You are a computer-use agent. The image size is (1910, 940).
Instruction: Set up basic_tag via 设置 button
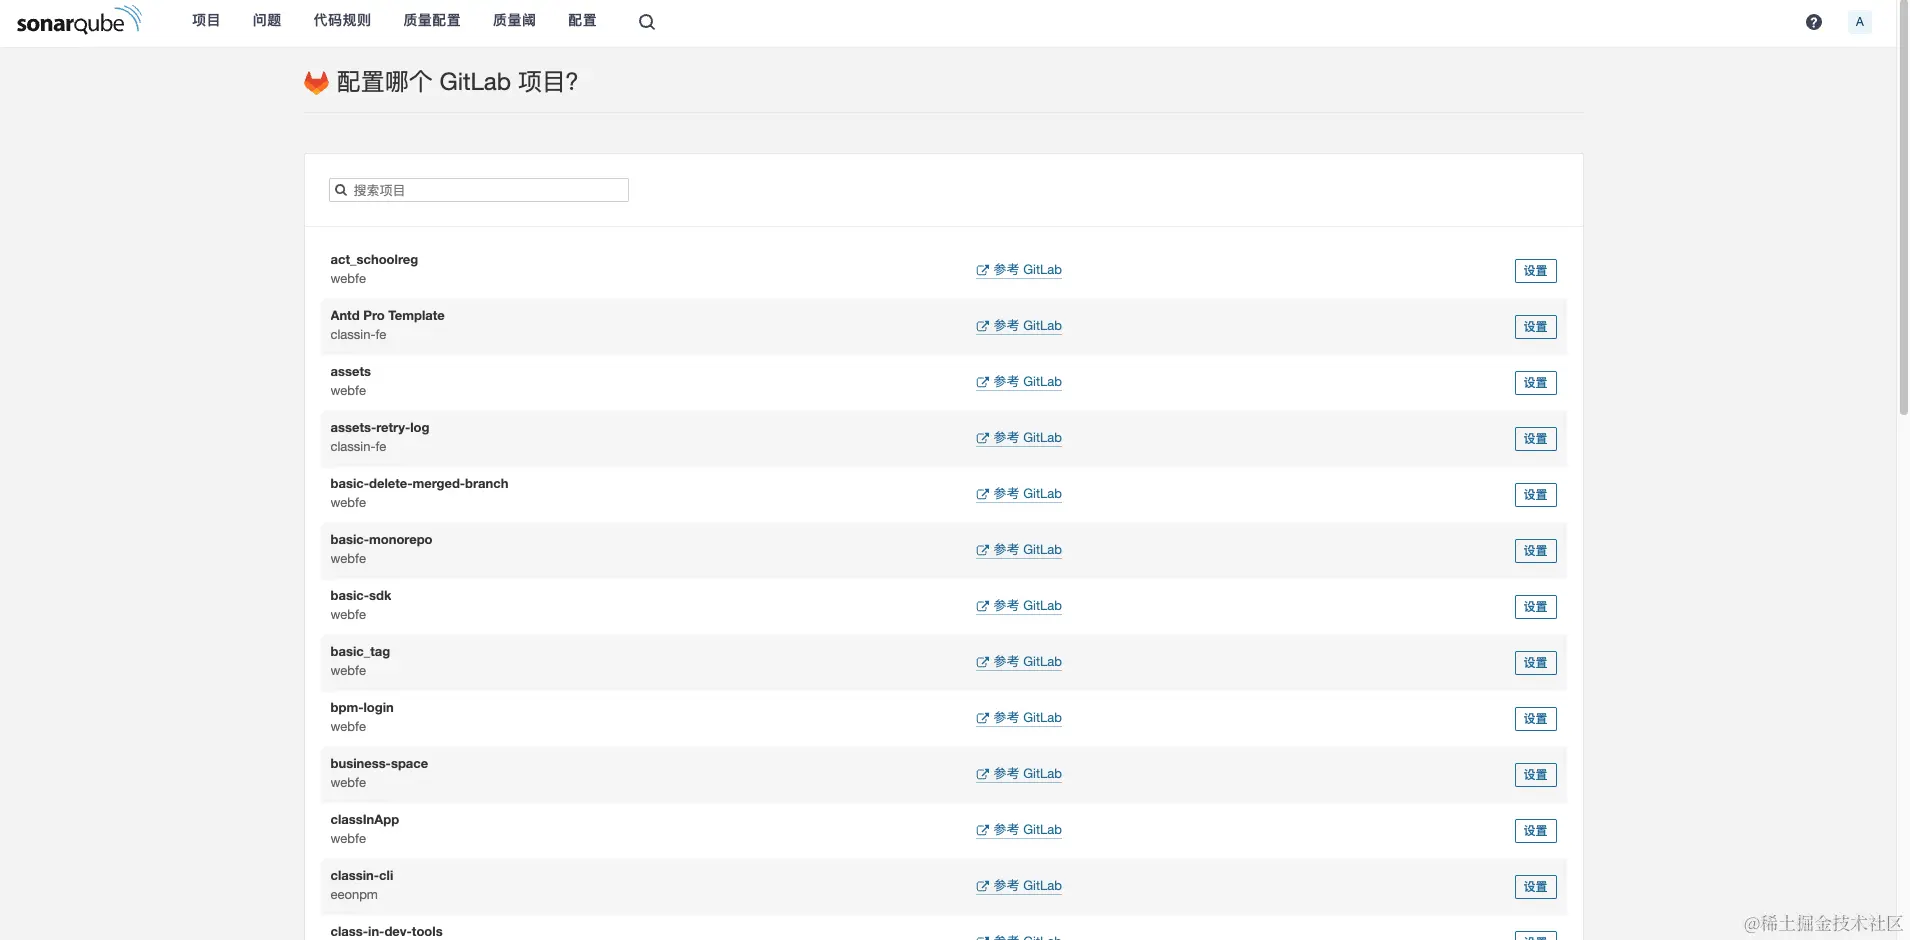coord(1535,663)
